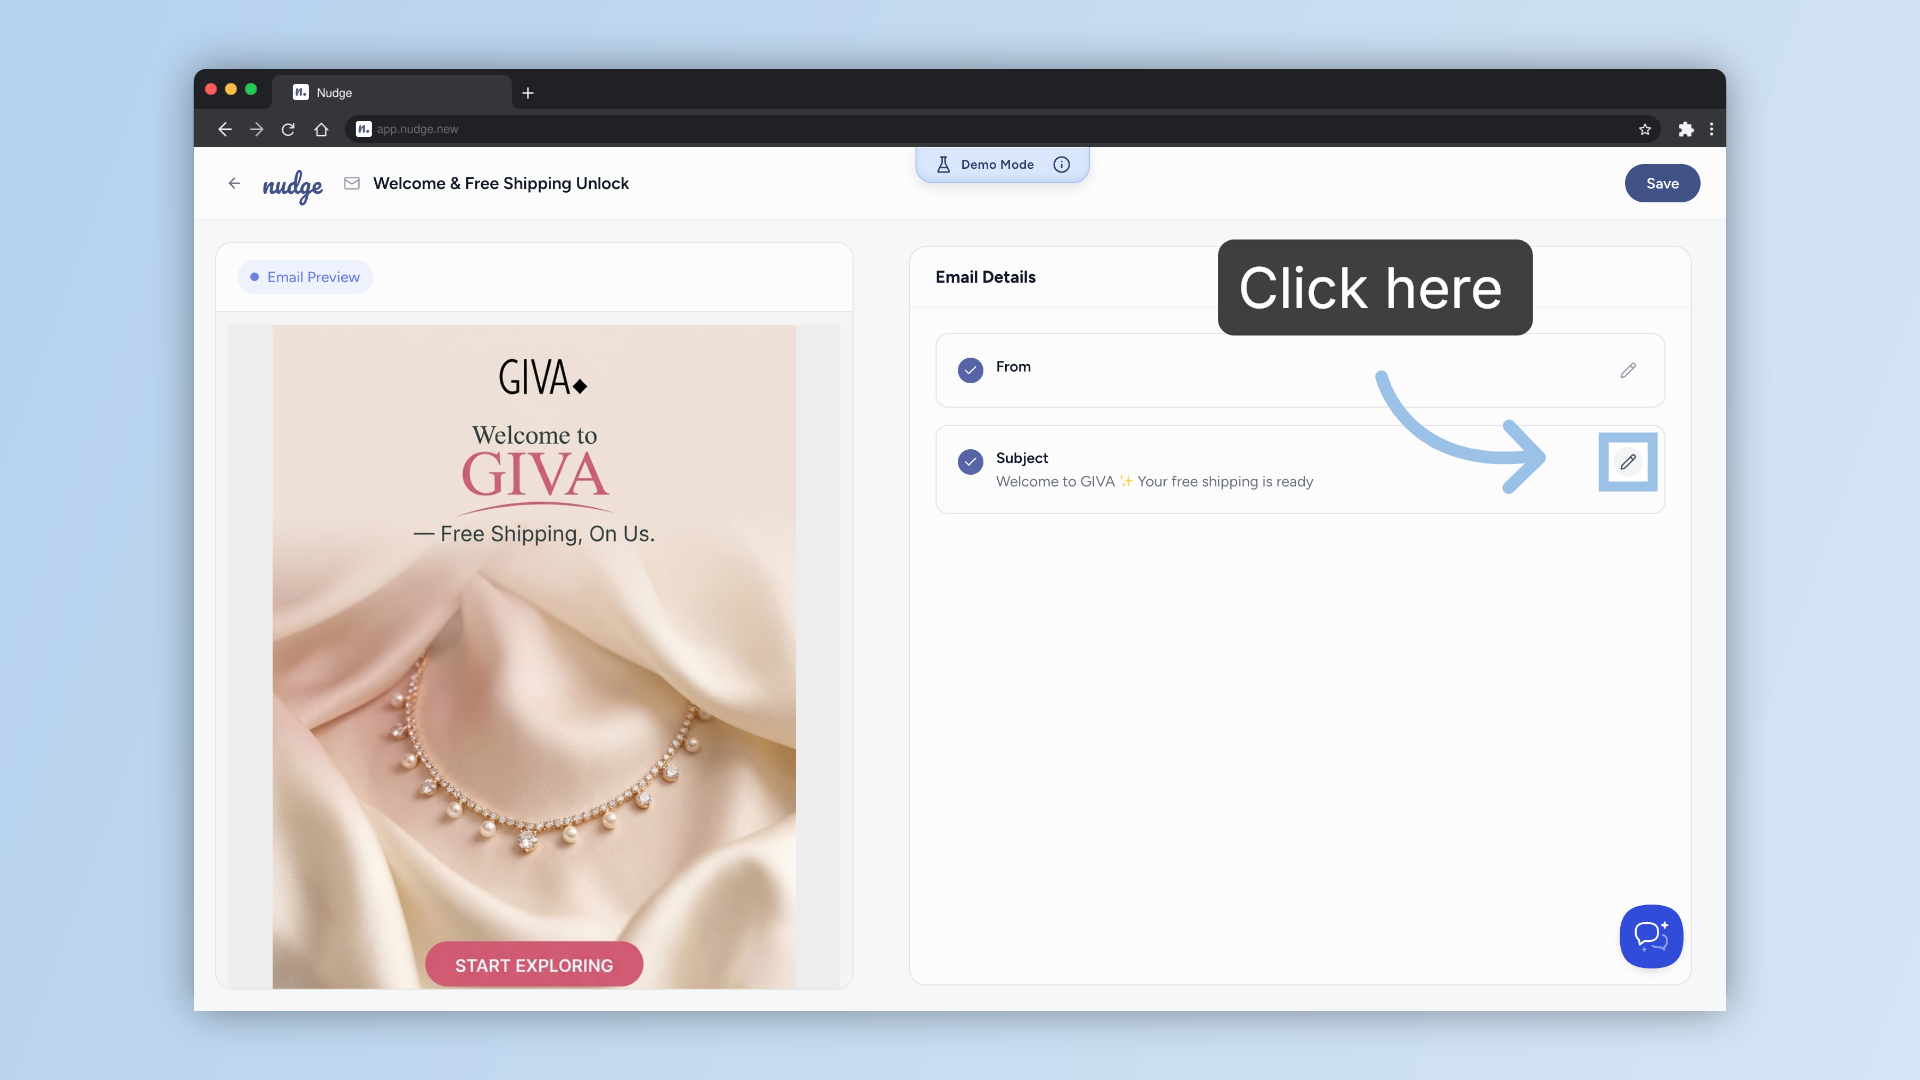Screen dimensions: 1920x1080
Task: Click the nudge logo
Action: (292, 186)
